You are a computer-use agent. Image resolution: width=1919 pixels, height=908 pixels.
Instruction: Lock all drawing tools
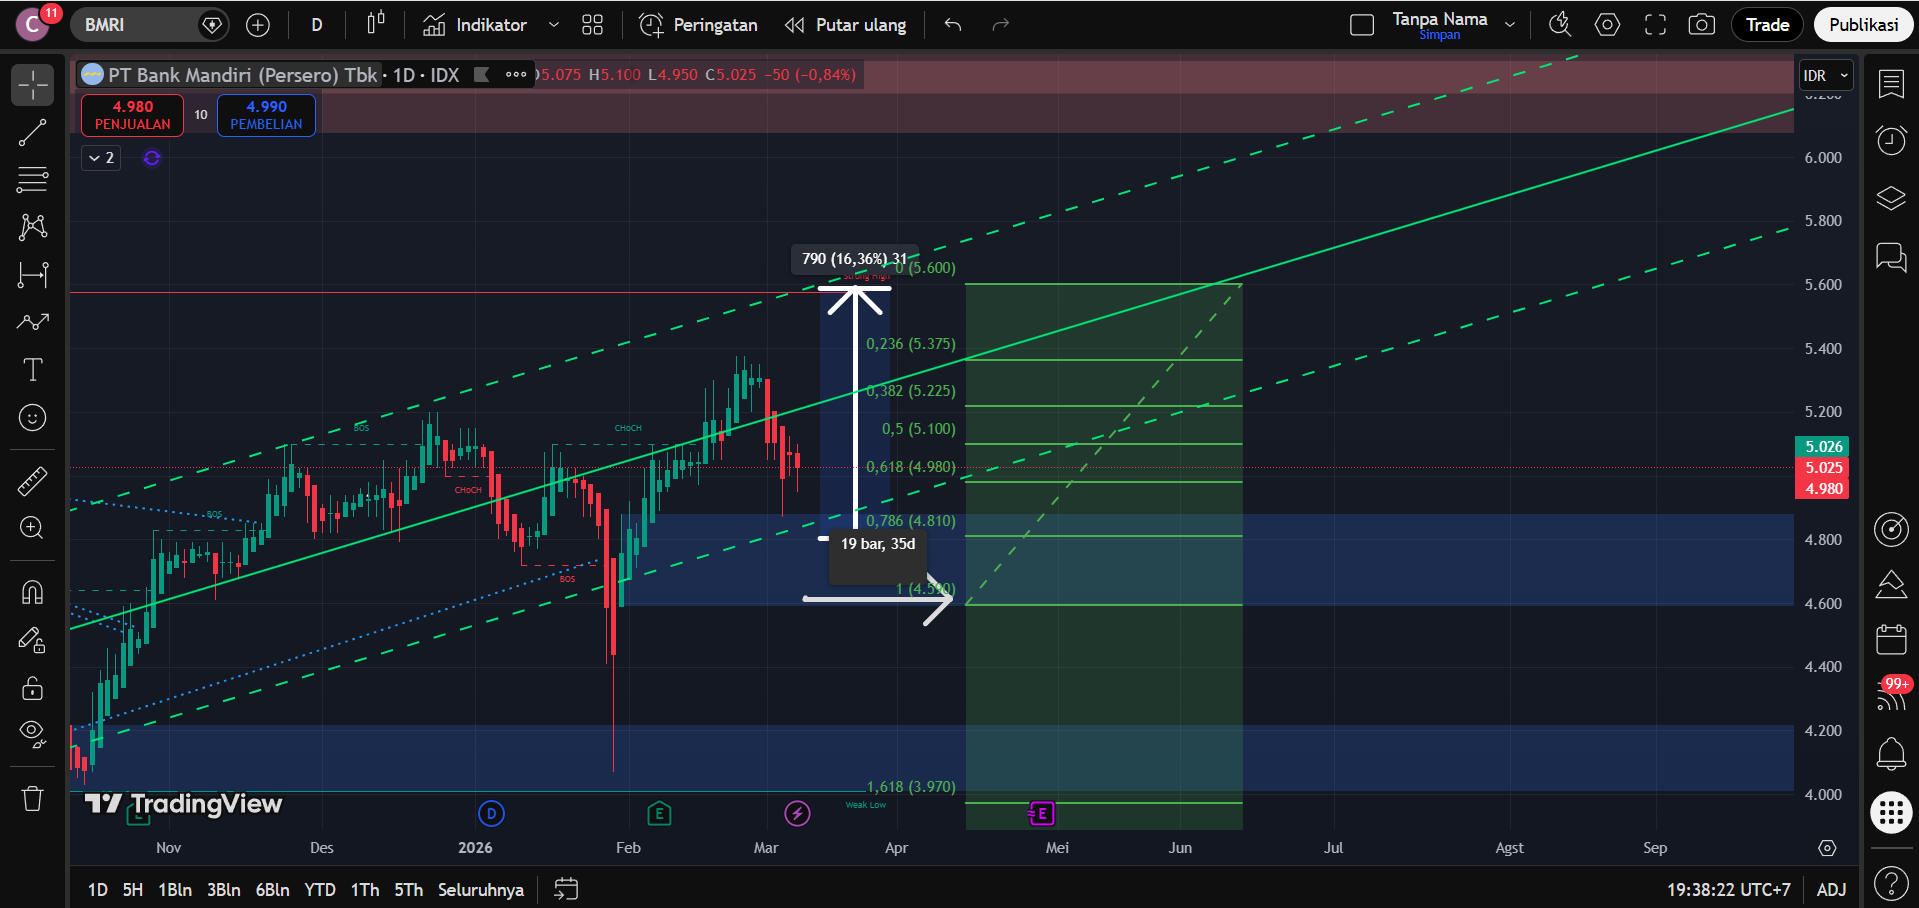click(x=33, y=688)
